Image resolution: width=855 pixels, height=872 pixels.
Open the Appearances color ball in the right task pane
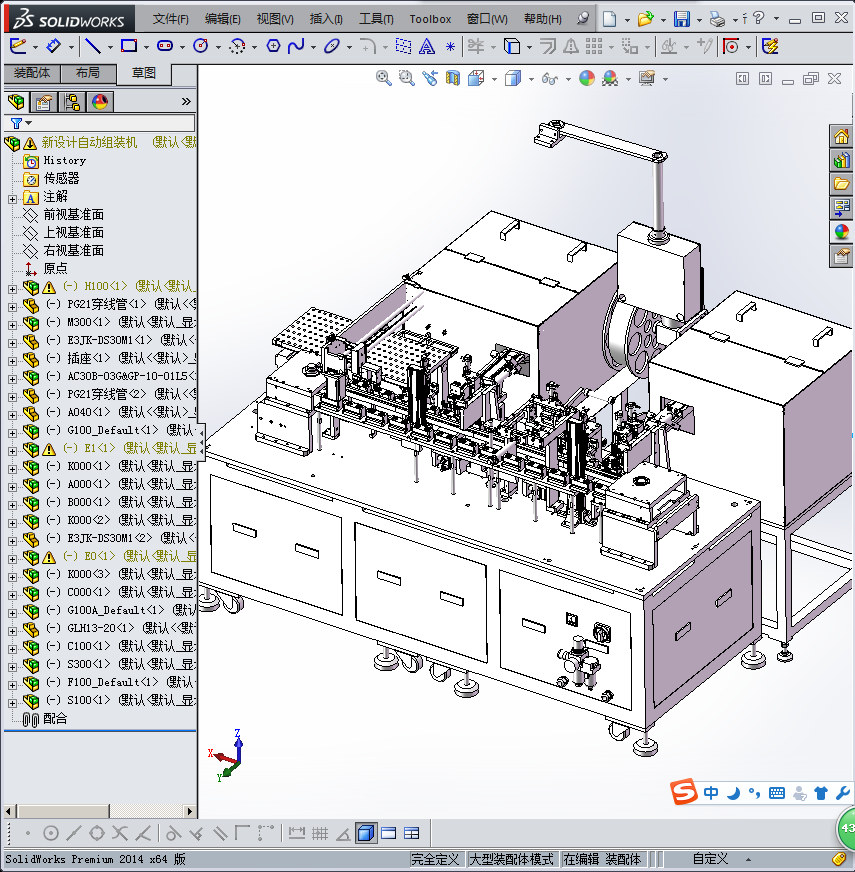click(841, 231)
